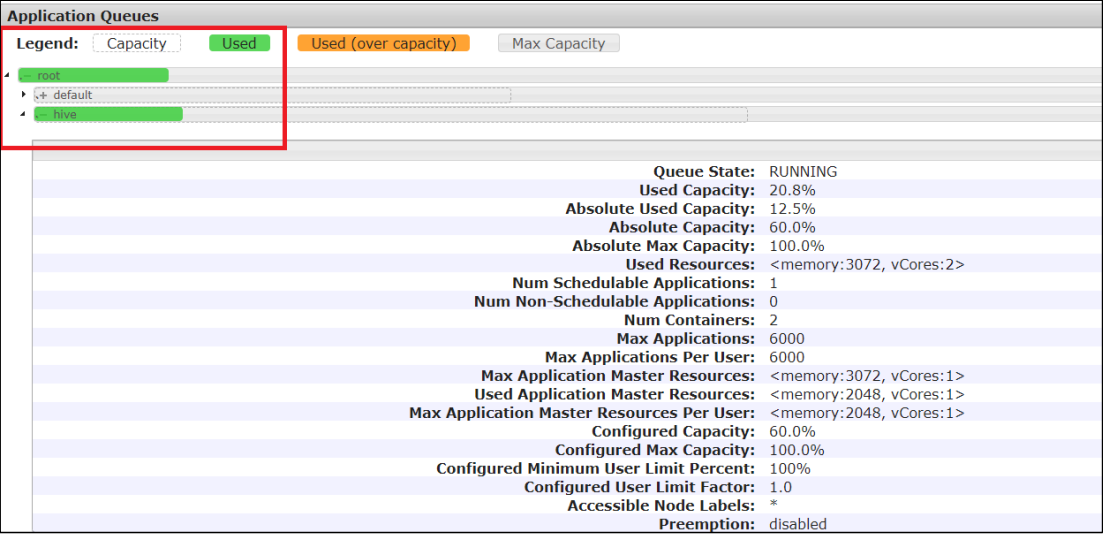Screen dimensions: 1103x534
Task: Click the gray Max Capacity legend box
Action: tap(558, 43)
